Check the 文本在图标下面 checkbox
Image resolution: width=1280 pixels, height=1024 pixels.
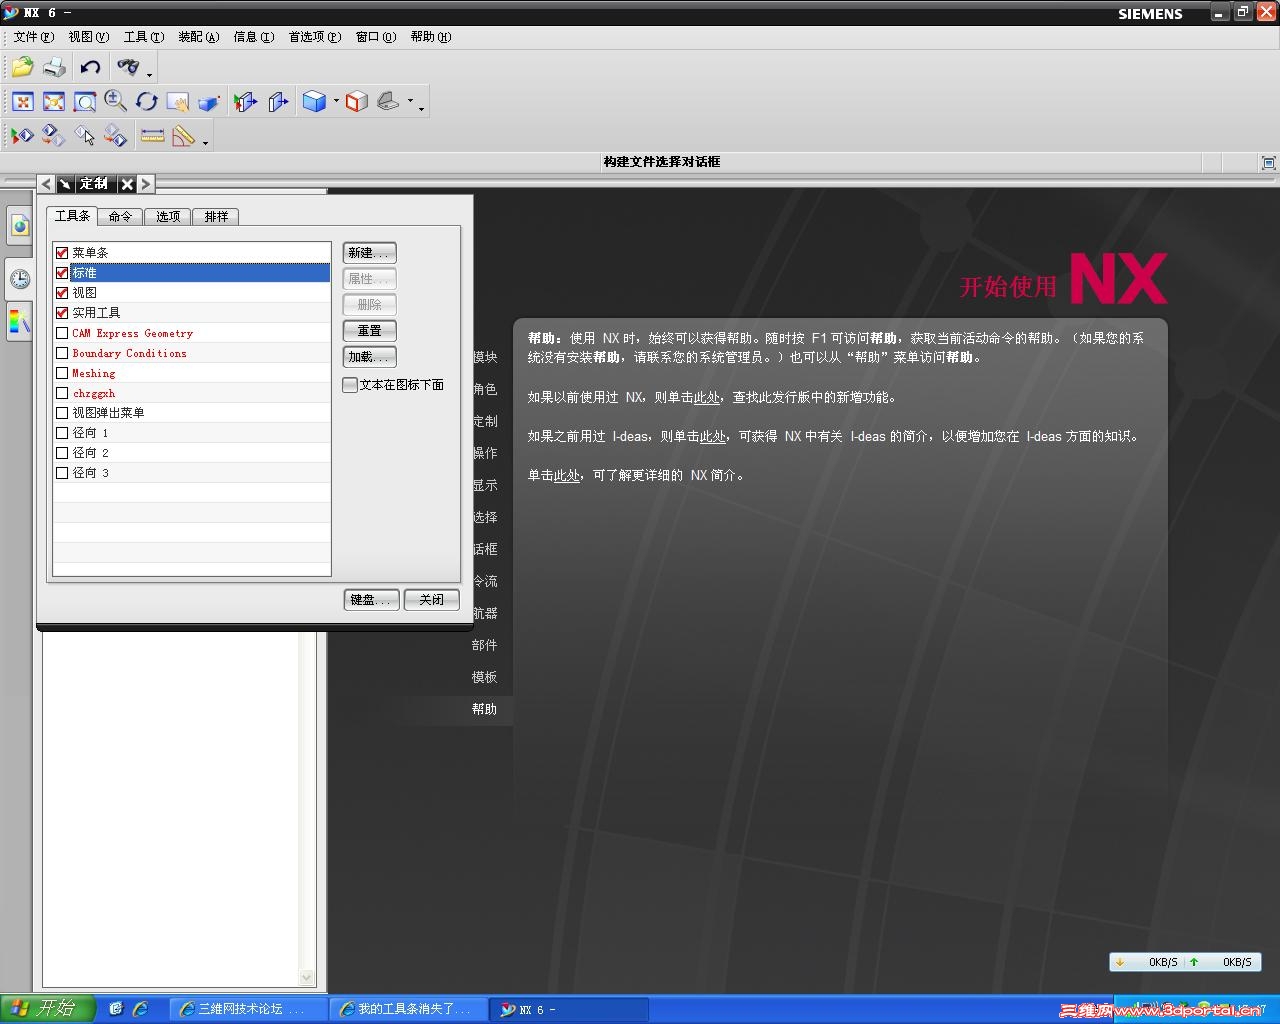pos(350,385)
